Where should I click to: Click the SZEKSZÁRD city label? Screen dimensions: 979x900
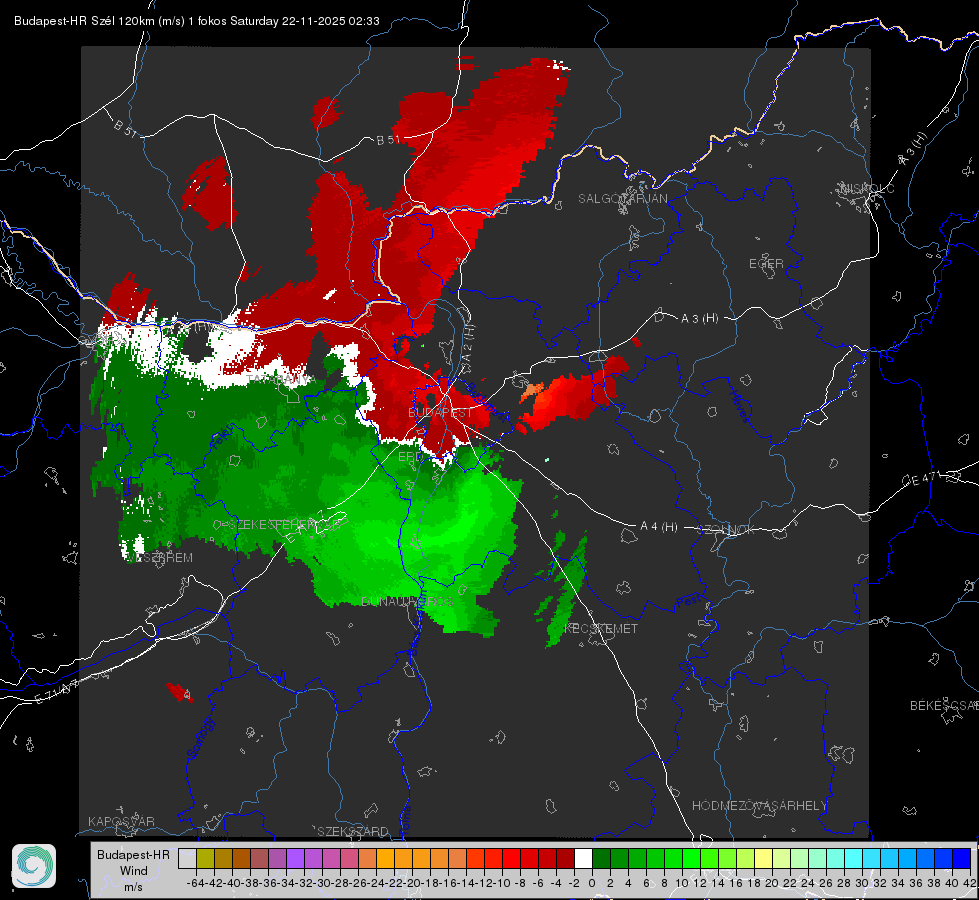pyautogui.click(x=353, y=831)
